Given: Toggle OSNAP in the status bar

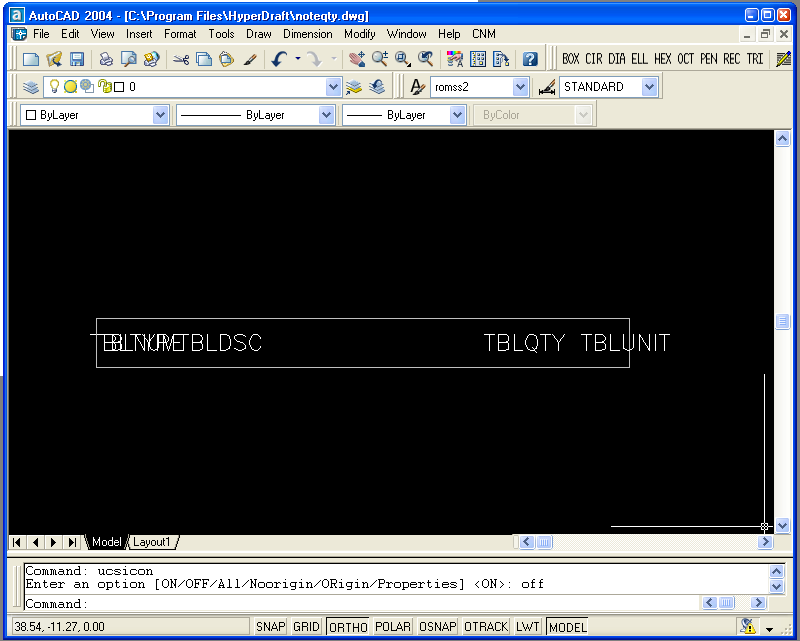Looking at the screenshot, I should [437, 627].
